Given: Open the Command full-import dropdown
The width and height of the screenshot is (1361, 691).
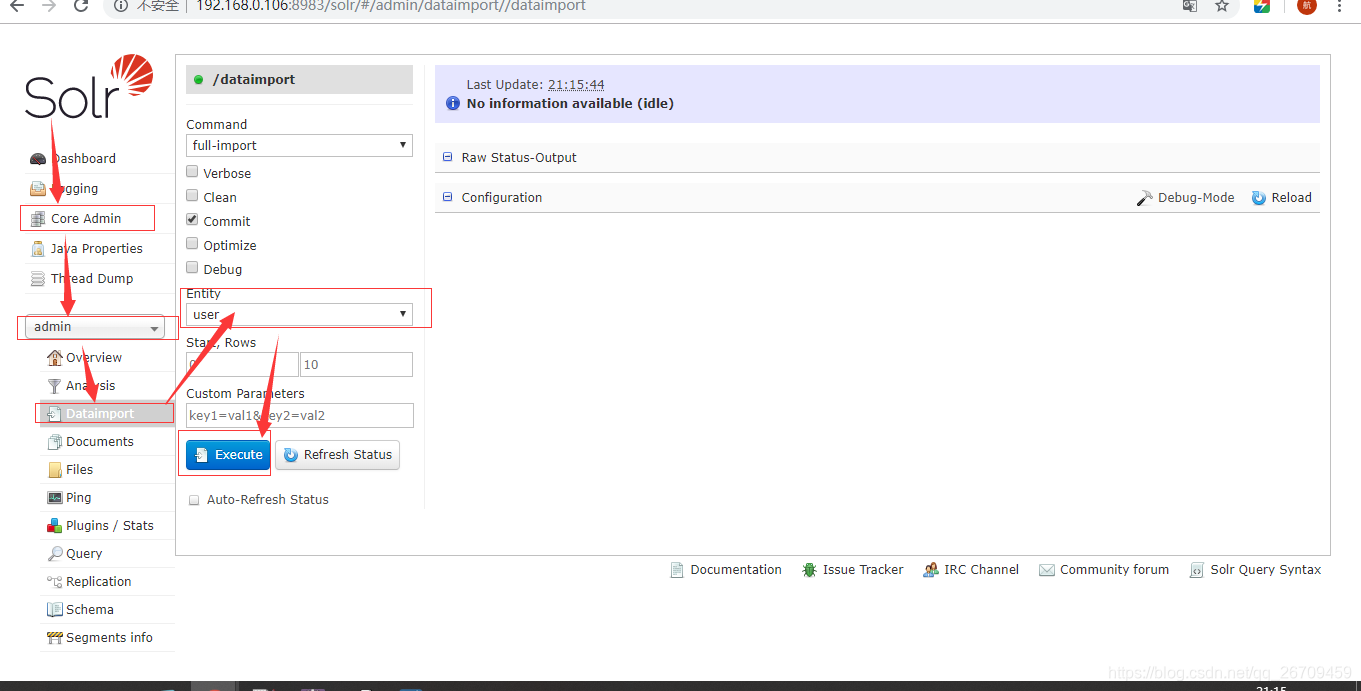Looking at the screenshot, I should click(299, 145).
